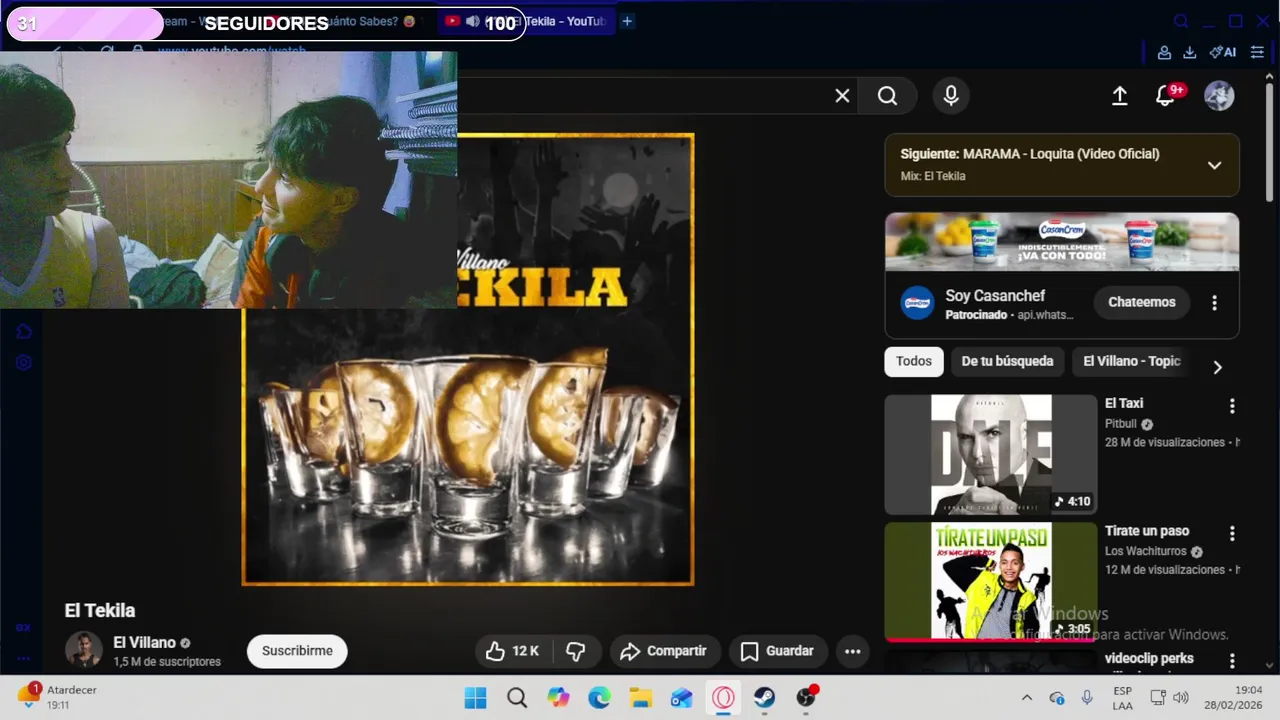
Task: Select the Todos filter chip
Action: pos(913,361)
